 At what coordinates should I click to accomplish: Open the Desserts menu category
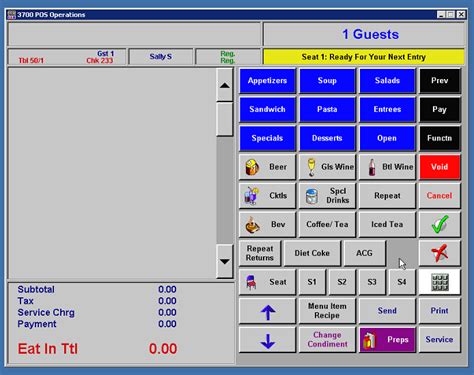click(327, 138)
